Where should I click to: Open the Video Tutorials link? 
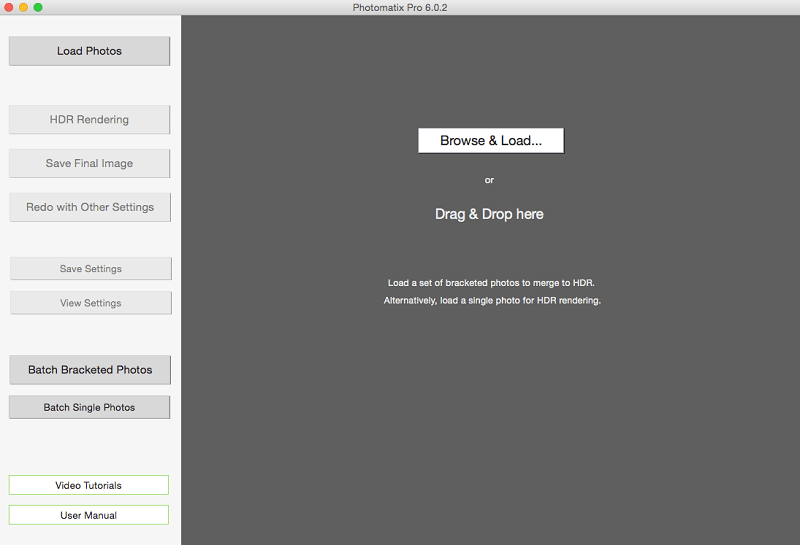(x=88, y=485)
